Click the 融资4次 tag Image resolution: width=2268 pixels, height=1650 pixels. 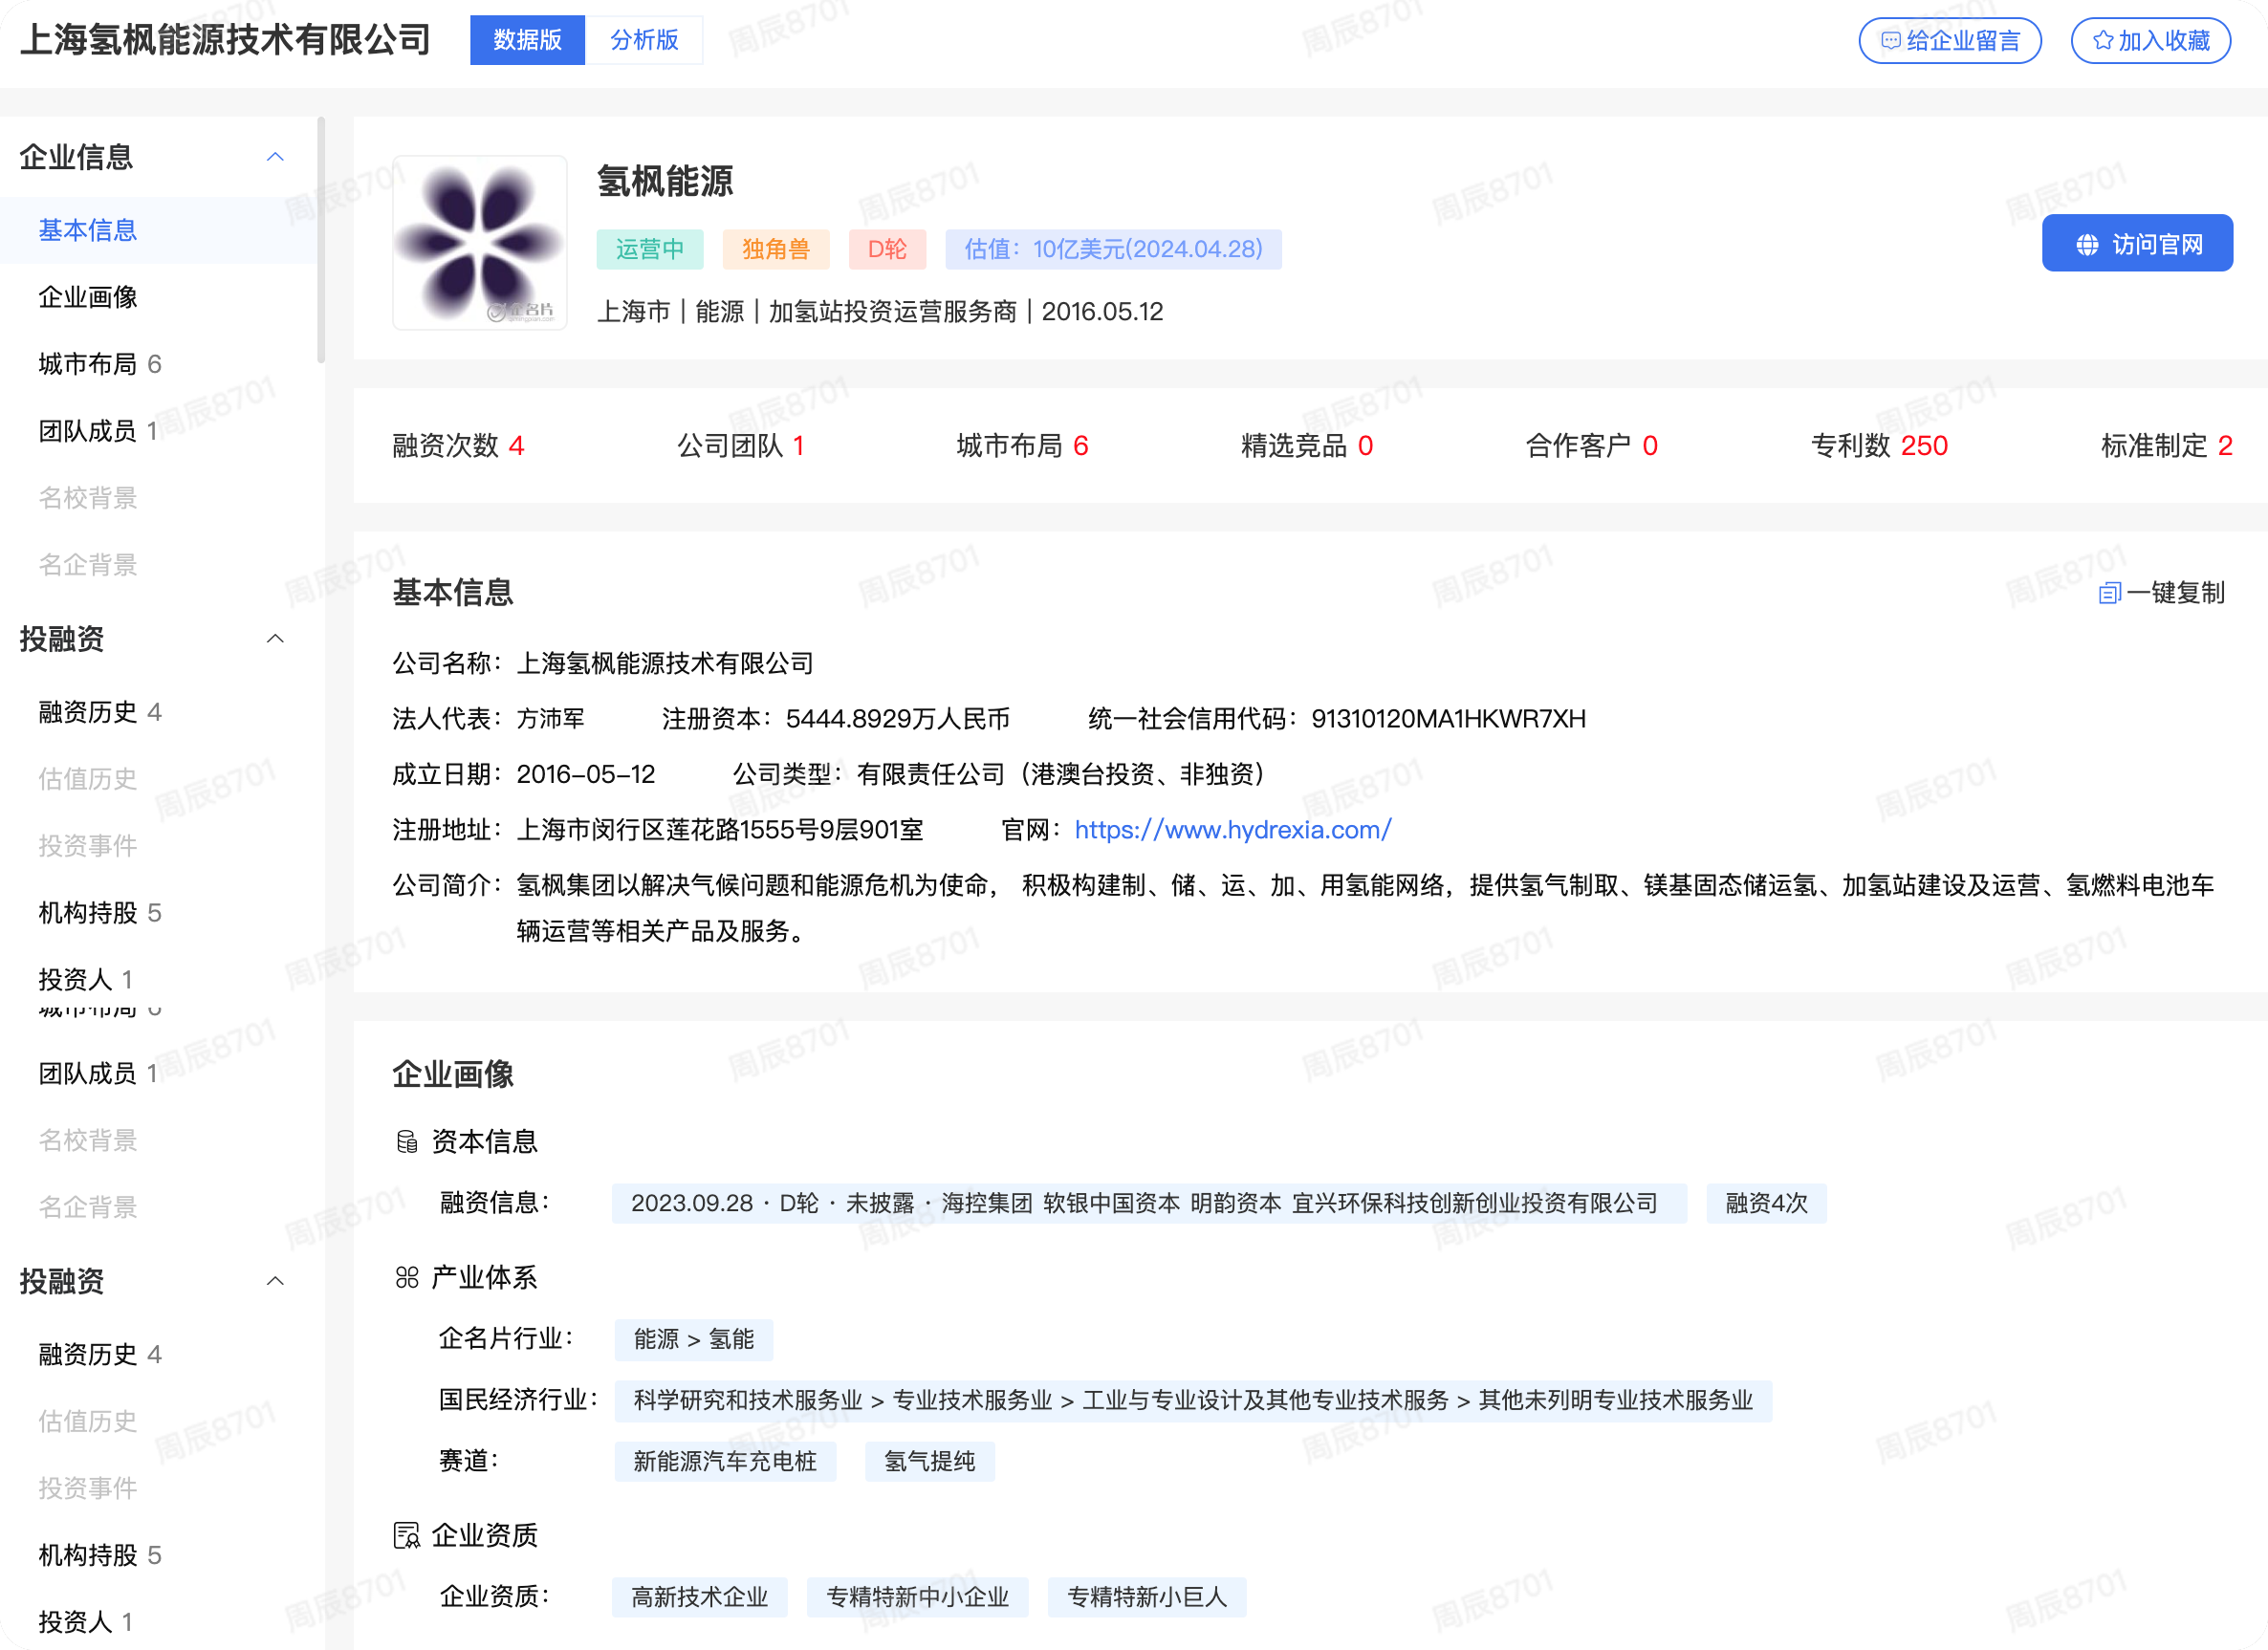(1766, 1204)
